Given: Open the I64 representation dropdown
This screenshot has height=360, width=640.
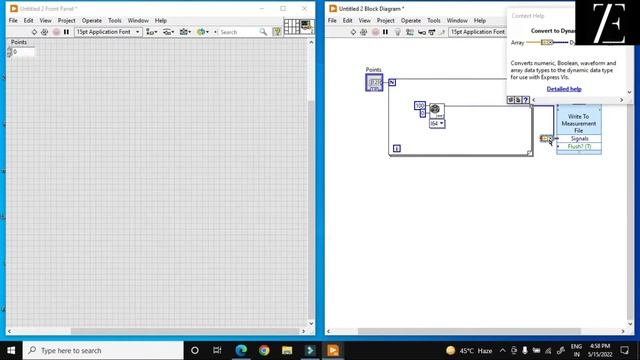Looking at the screenshot, I should point(437,123).
